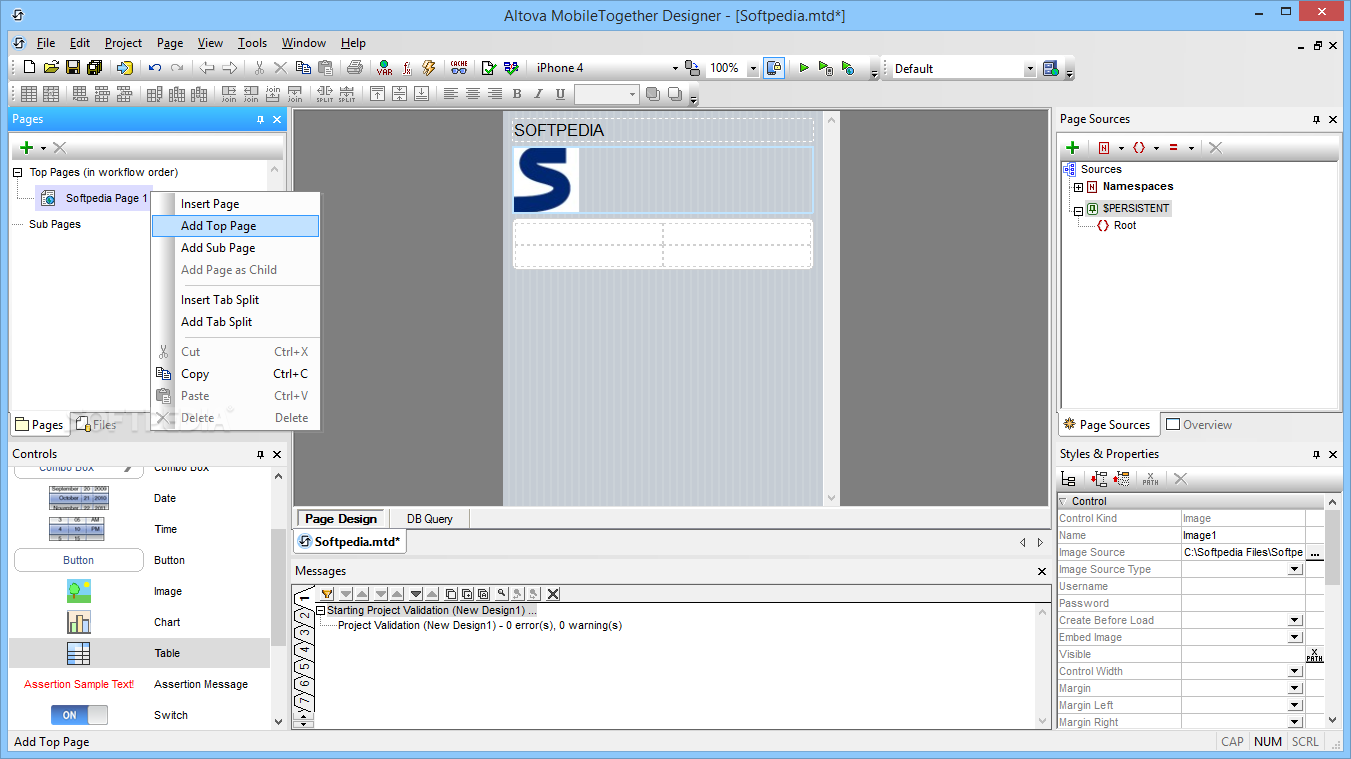The image size is (1351, 759).
Task: Open the Project menu
Action: 124,43
